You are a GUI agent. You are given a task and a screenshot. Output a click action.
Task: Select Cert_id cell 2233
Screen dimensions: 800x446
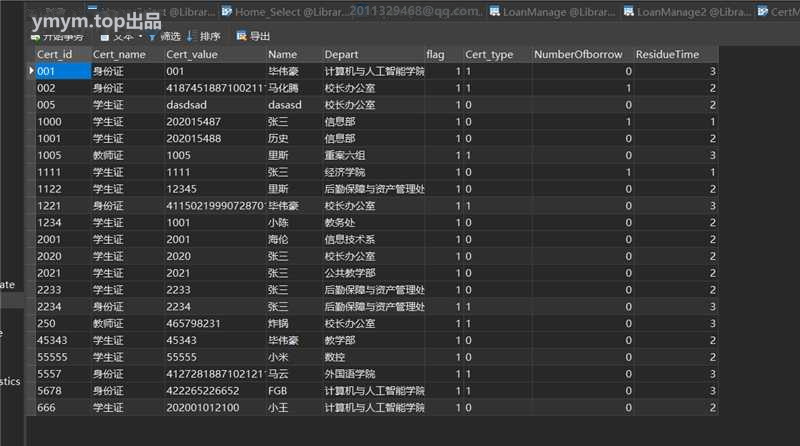click(63, 290)
